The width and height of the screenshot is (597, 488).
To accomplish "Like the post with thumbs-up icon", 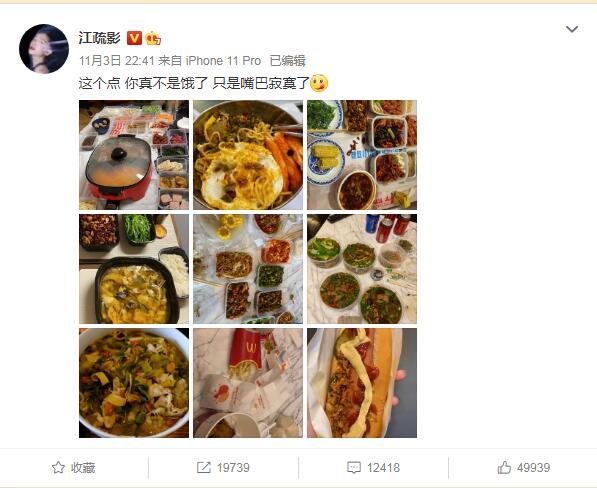I will (x=504, y=467).
